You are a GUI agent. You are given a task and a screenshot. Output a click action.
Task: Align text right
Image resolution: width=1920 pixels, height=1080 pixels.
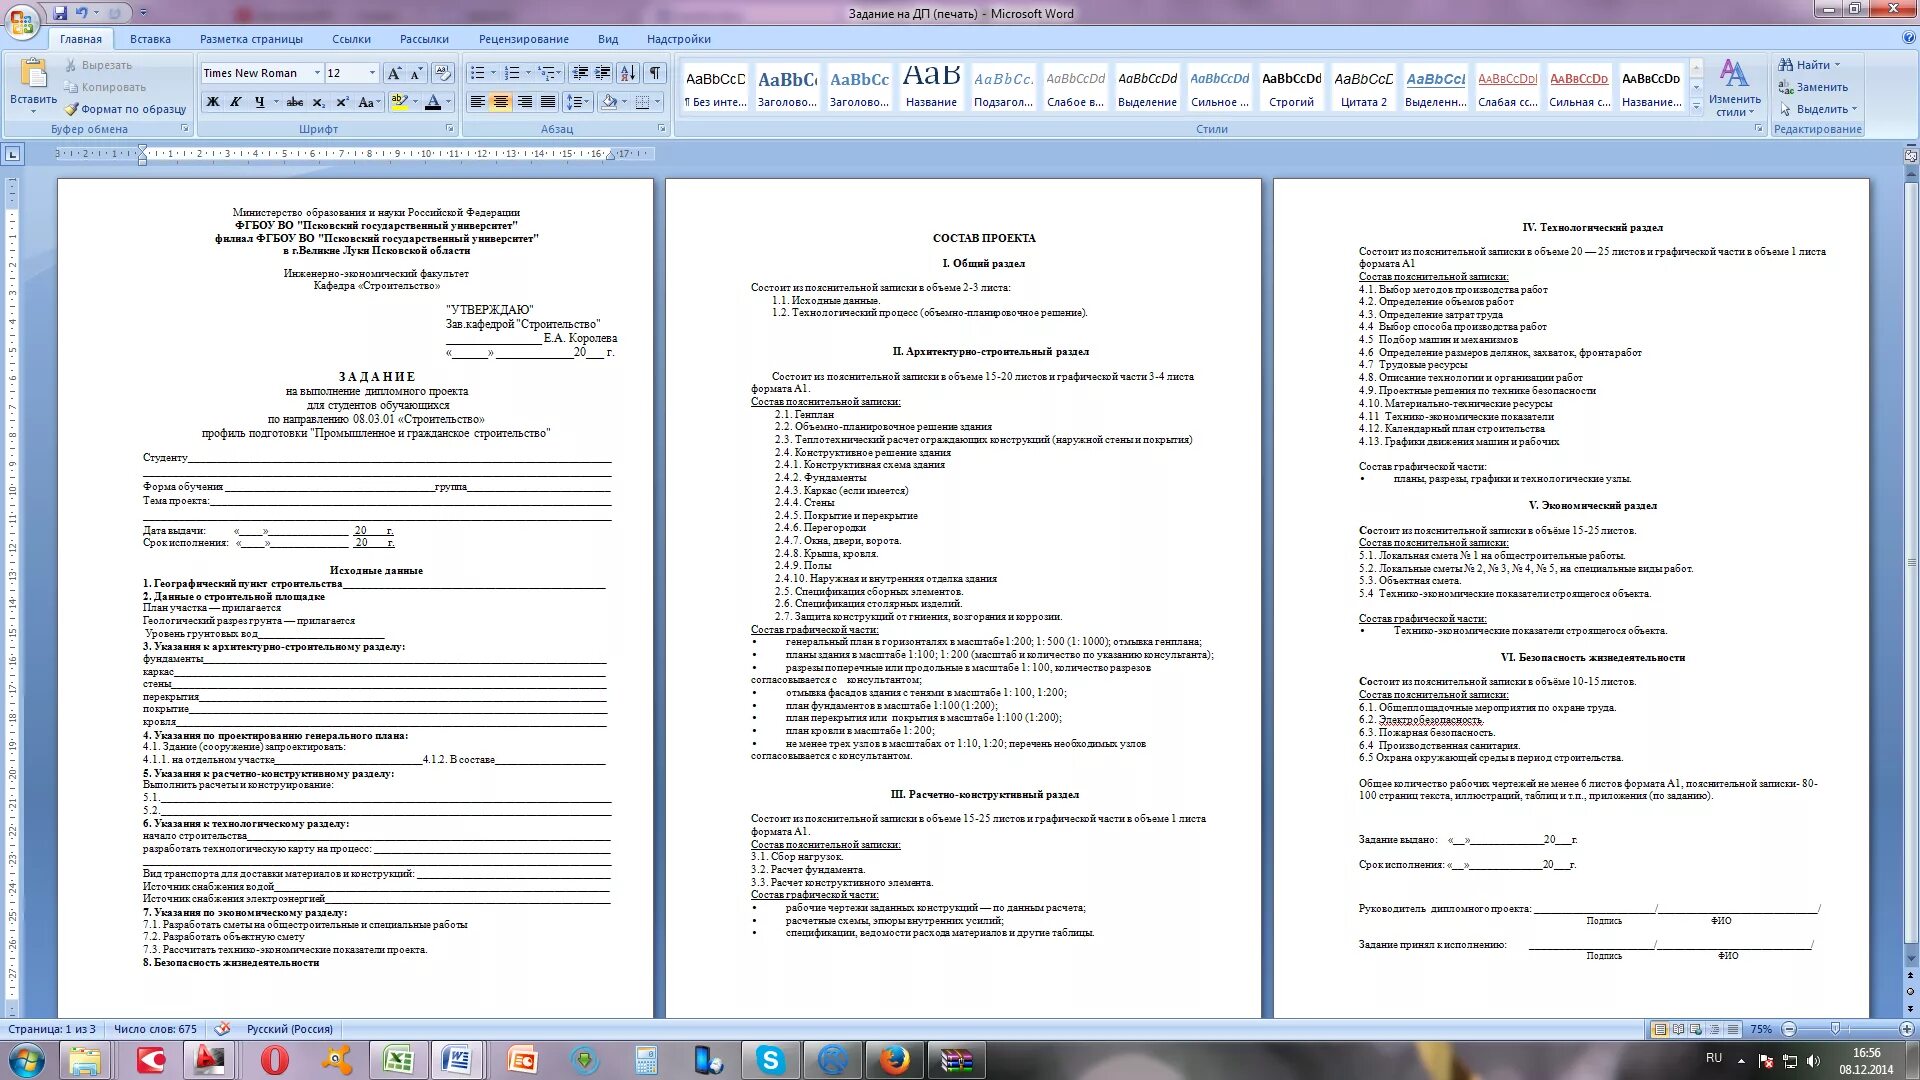524,102
